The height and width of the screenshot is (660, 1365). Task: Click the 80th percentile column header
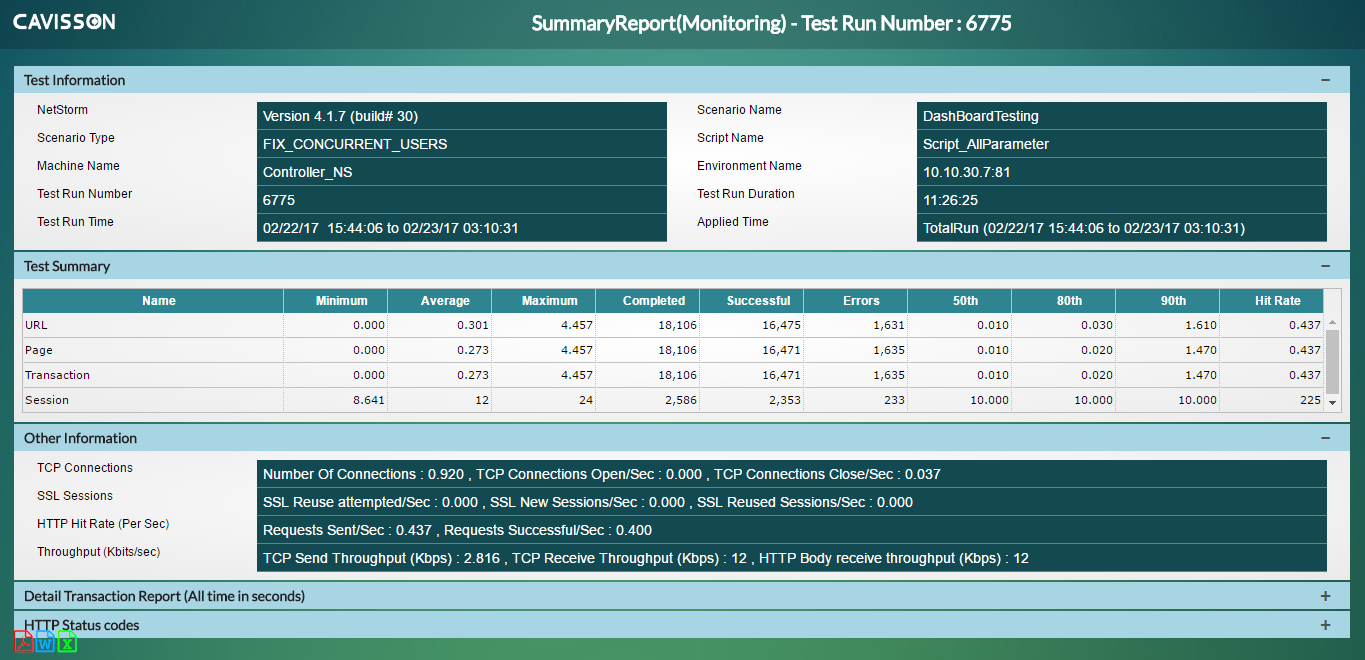[x=1064, y=301]
